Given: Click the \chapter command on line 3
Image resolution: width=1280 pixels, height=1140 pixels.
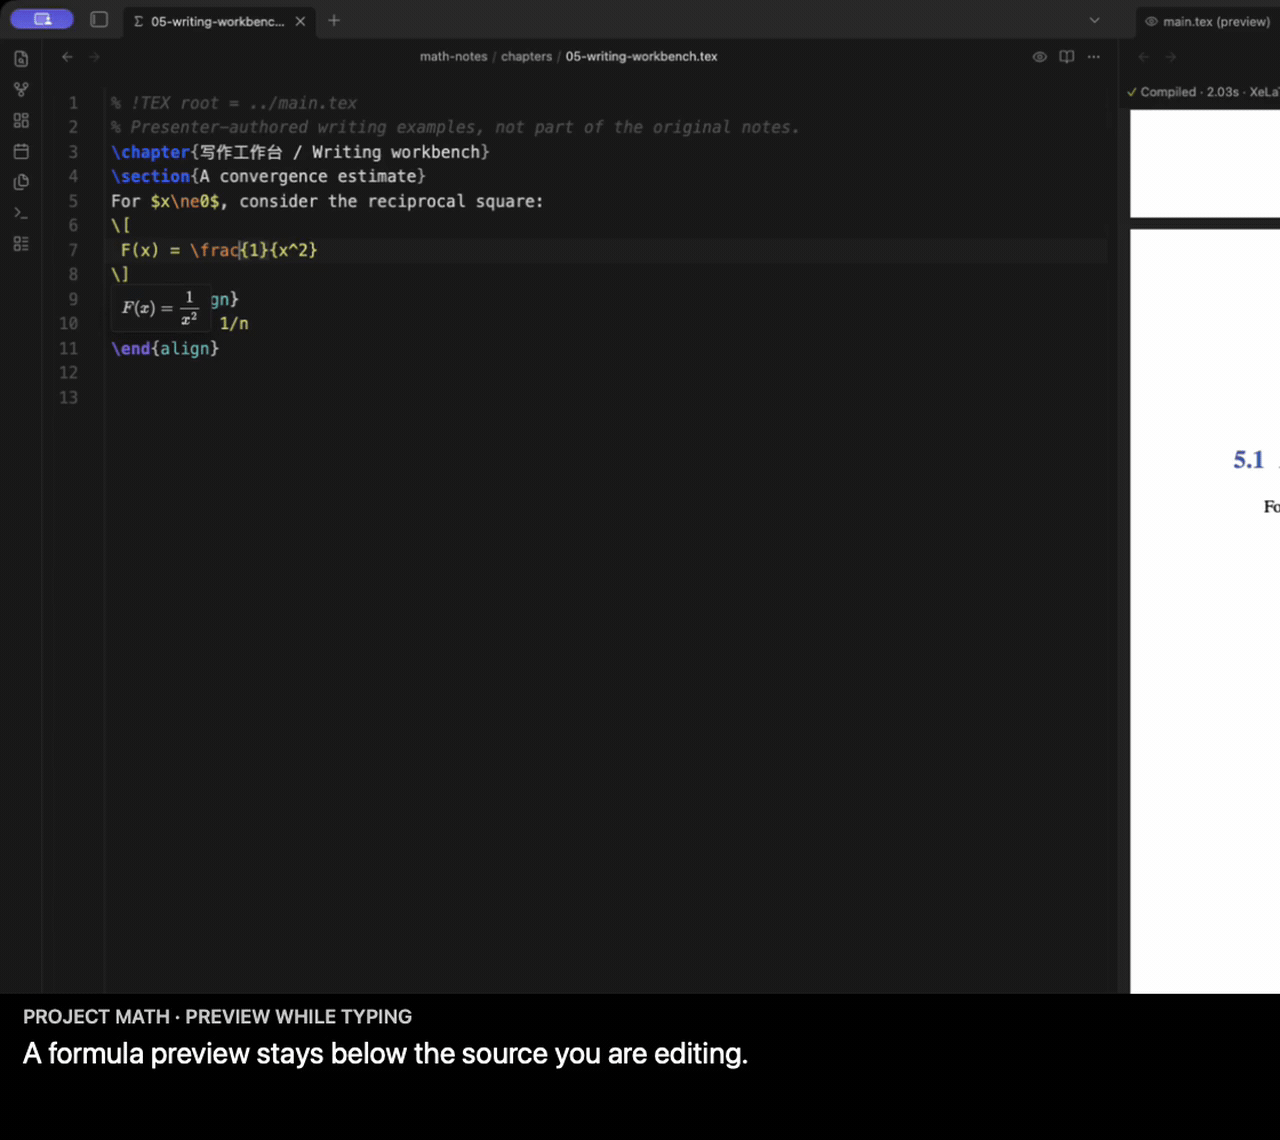Looking at the screenshot, I should click(150, 152).
